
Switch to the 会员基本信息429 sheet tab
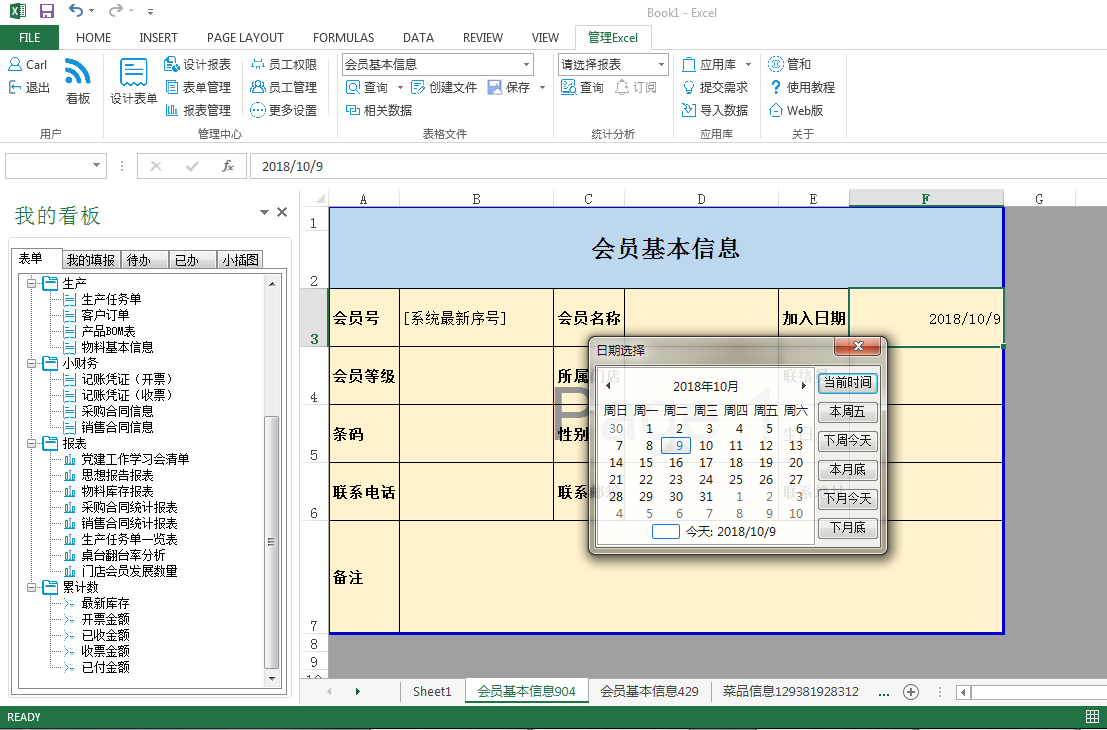650,692
